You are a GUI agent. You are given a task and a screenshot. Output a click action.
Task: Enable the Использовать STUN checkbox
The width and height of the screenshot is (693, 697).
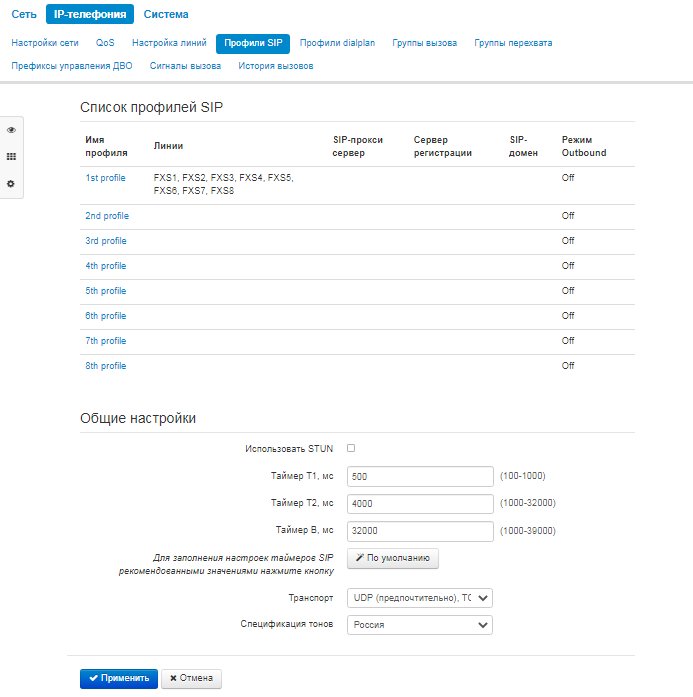coord(351,448)
